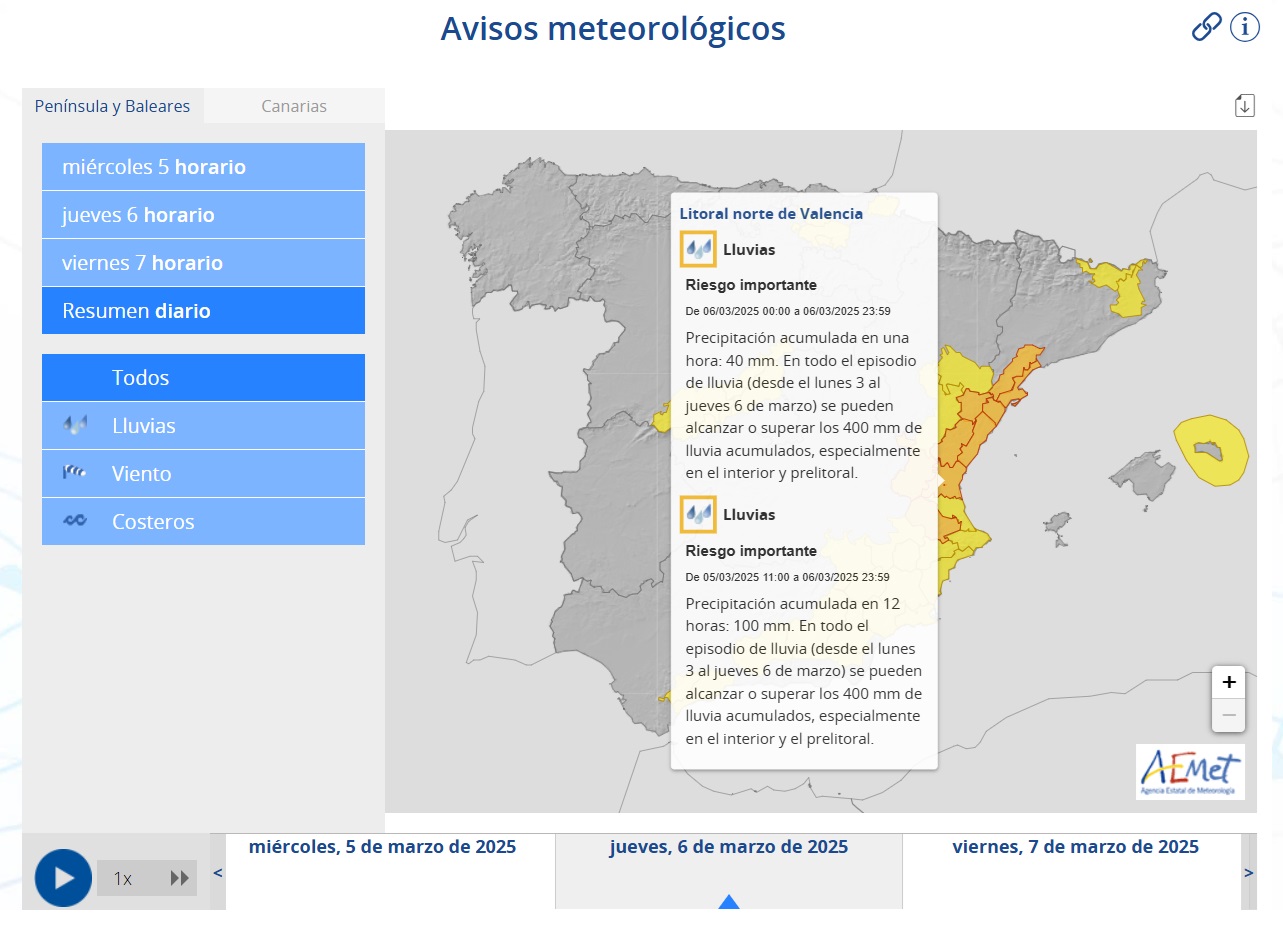Click the Litoral norte de Valencia heading
The height and width of the screenshot is (938, 1283).
point(773,213)
